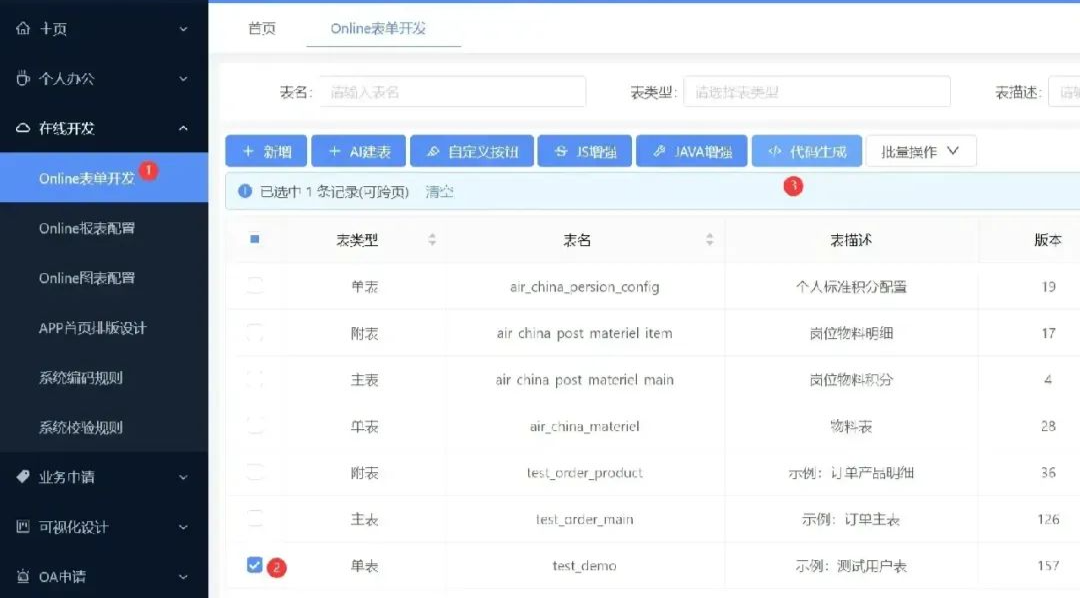Image resolution: width=1080 pixels, height=598 pixels.
Task: Check the air_china_persion_config row checkbox
Action: coord(254,286)
